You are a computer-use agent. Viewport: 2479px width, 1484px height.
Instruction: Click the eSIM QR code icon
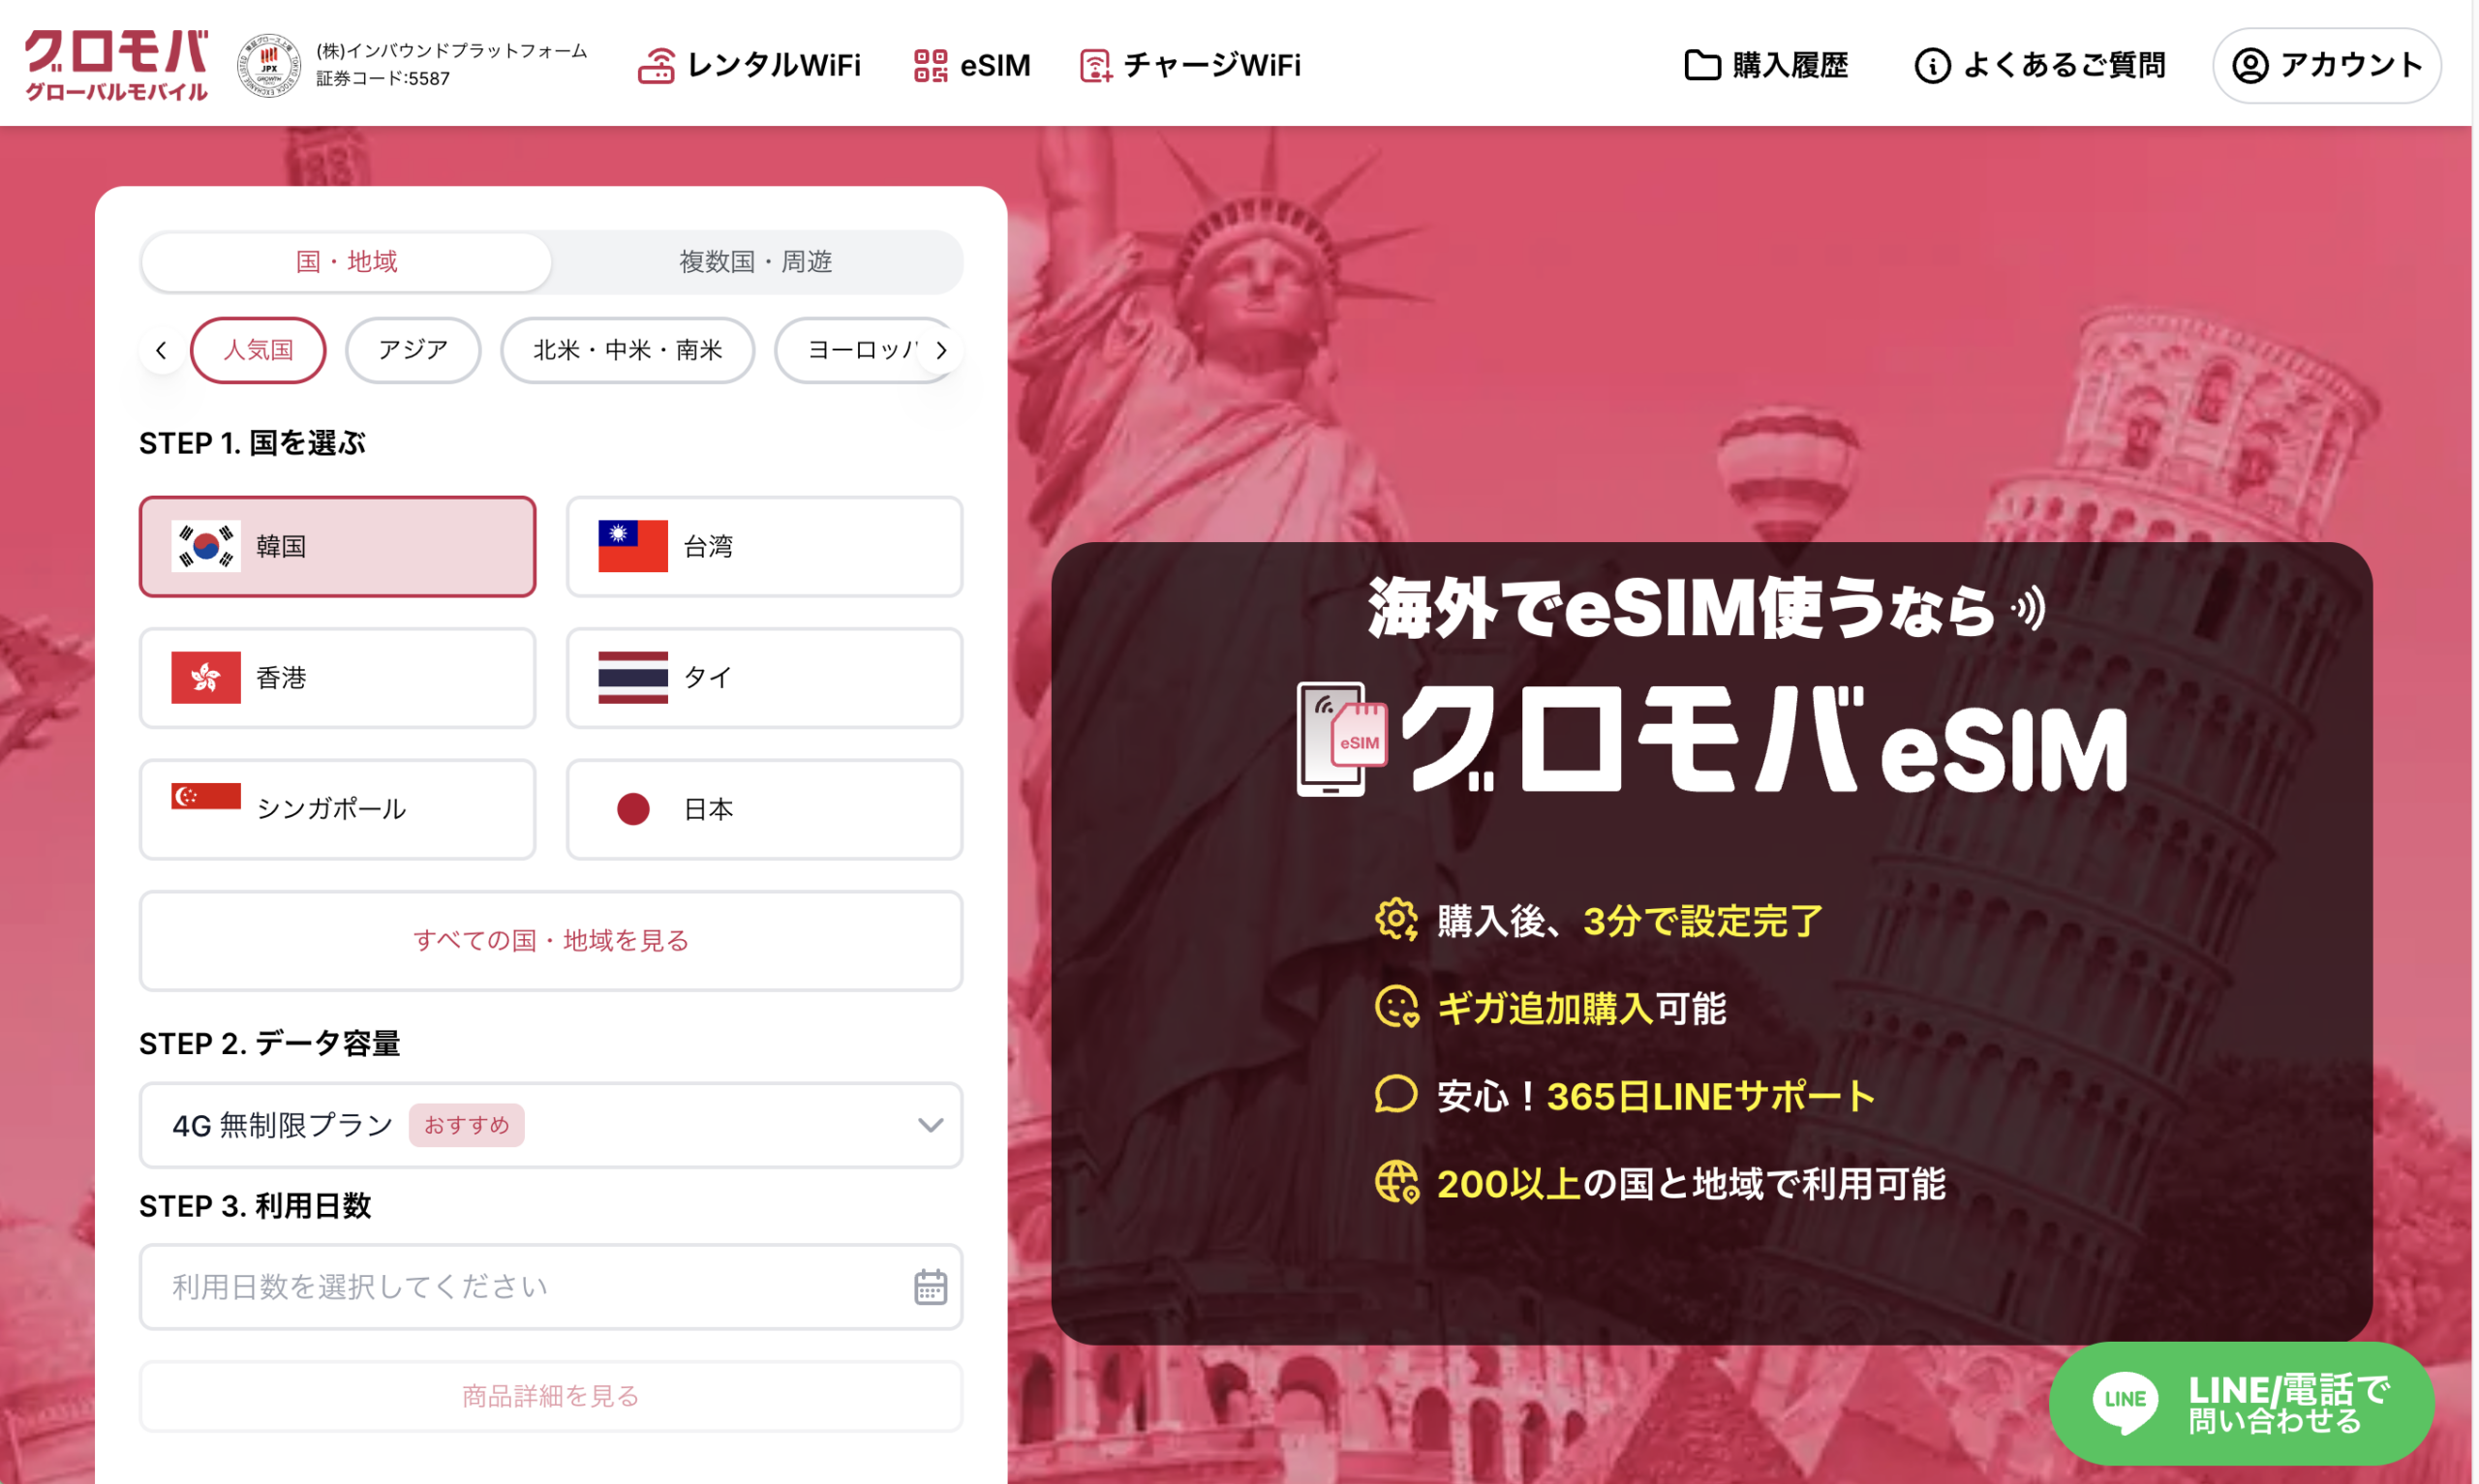[930, 66]
